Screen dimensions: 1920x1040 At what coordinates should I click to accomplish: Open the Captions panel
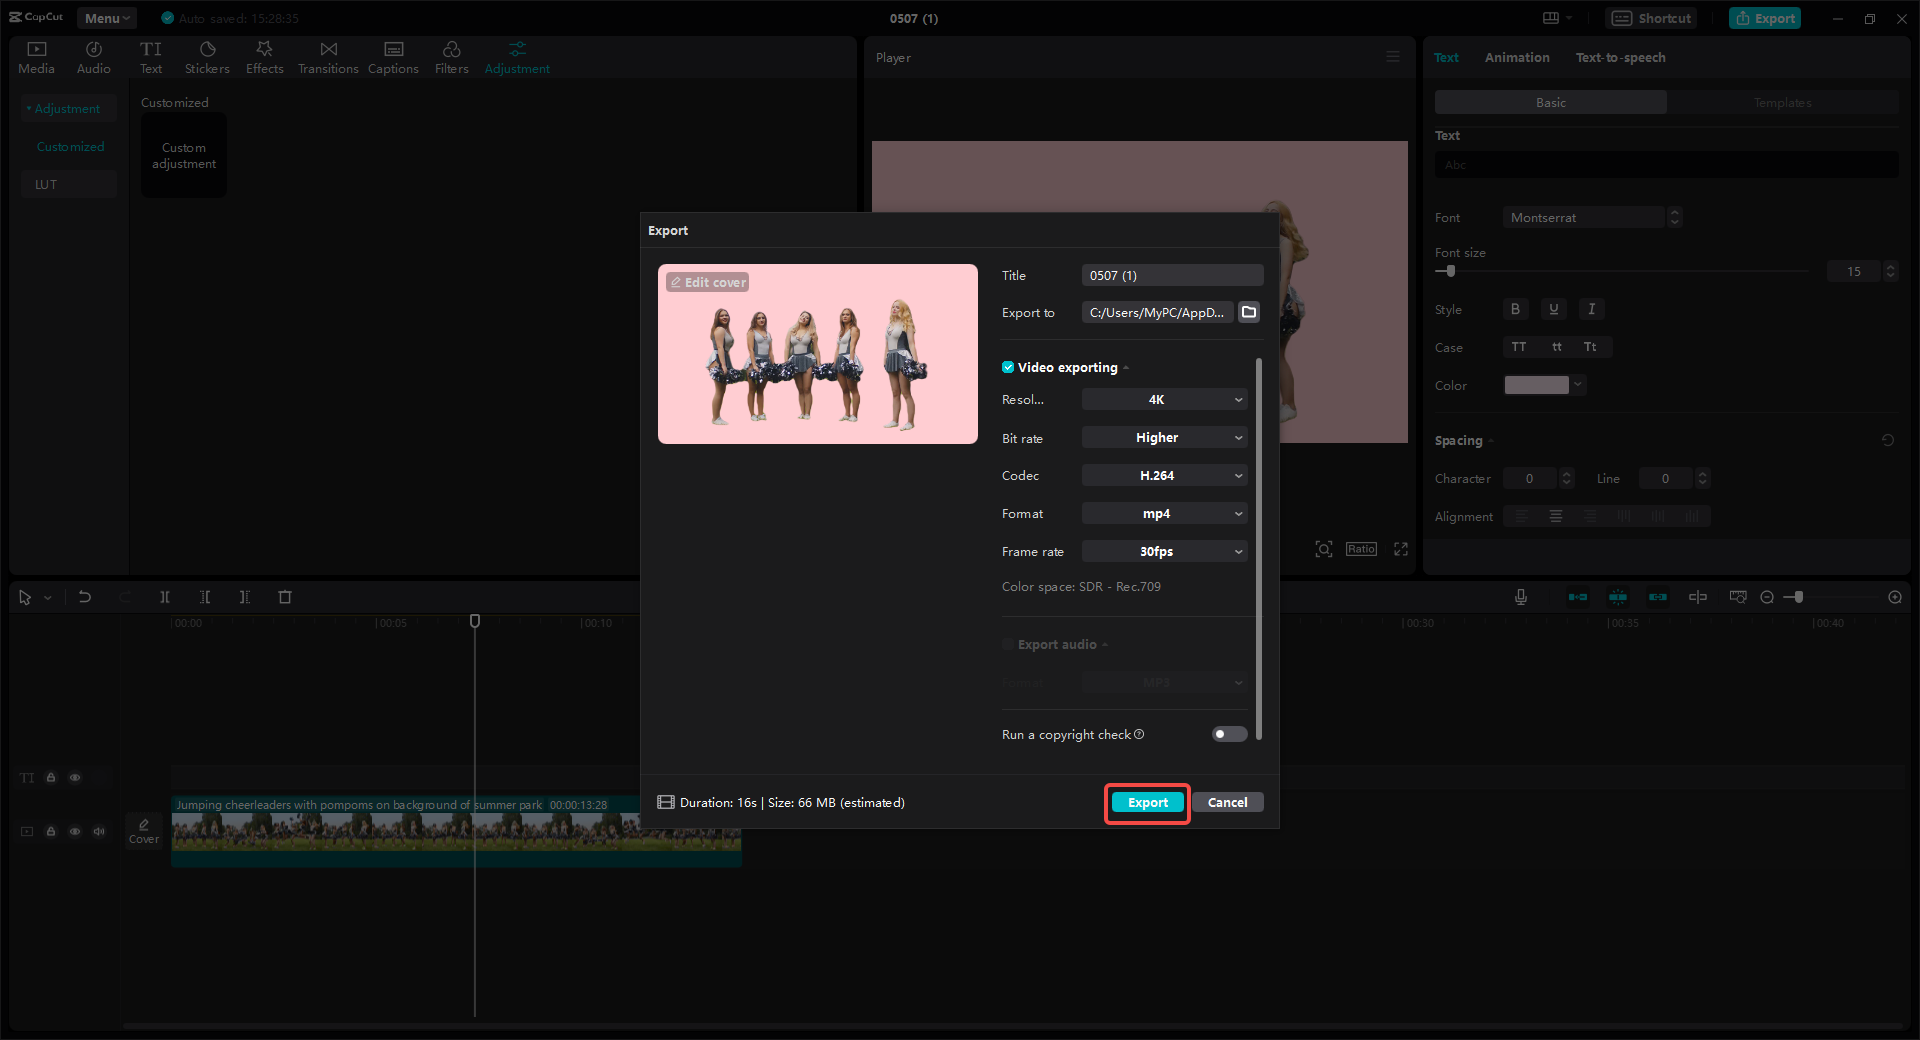pyautogui.click(x=393, y=55)
